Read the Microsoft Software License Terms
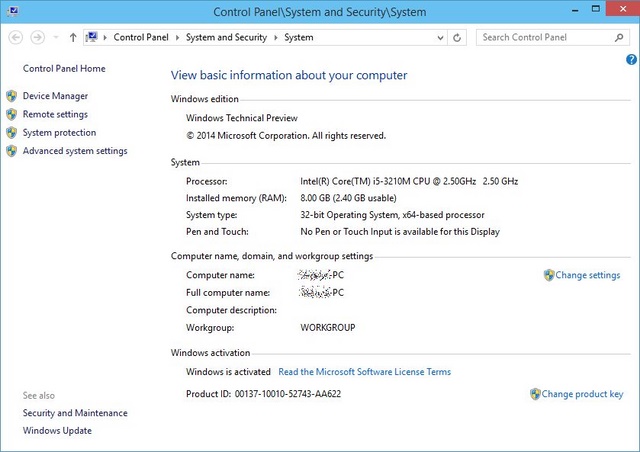The width and height of the screenshot is (640, 452). [364, 372]
